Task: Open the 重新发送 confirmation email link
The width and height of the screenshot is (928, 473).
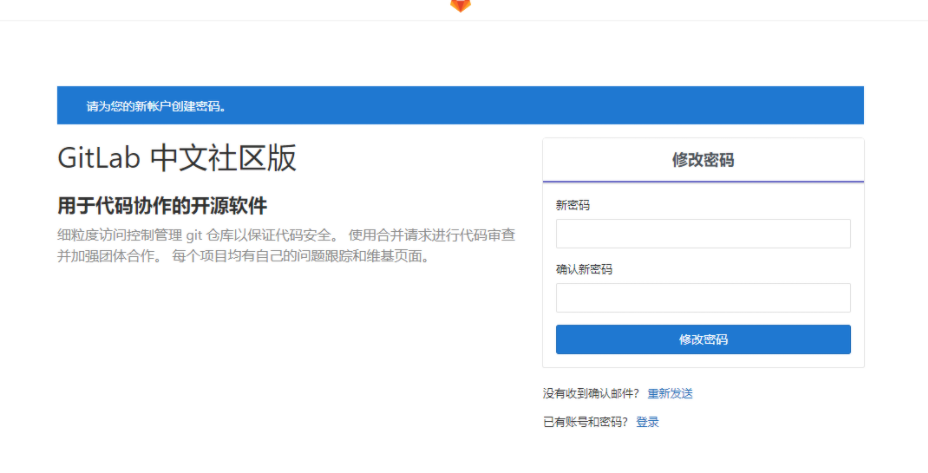Action: point(670,394)
